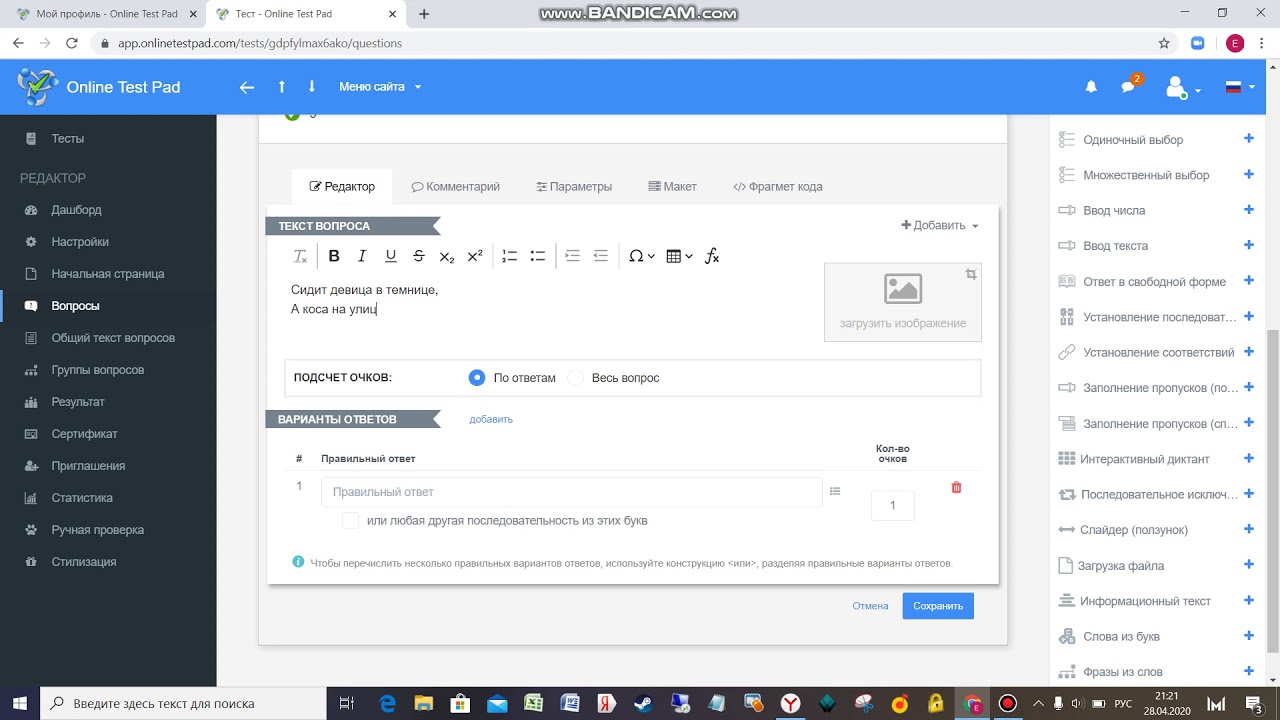Open chat messages icon
This screenshot has width=1280, height=720.
[x=1128, y=87]
